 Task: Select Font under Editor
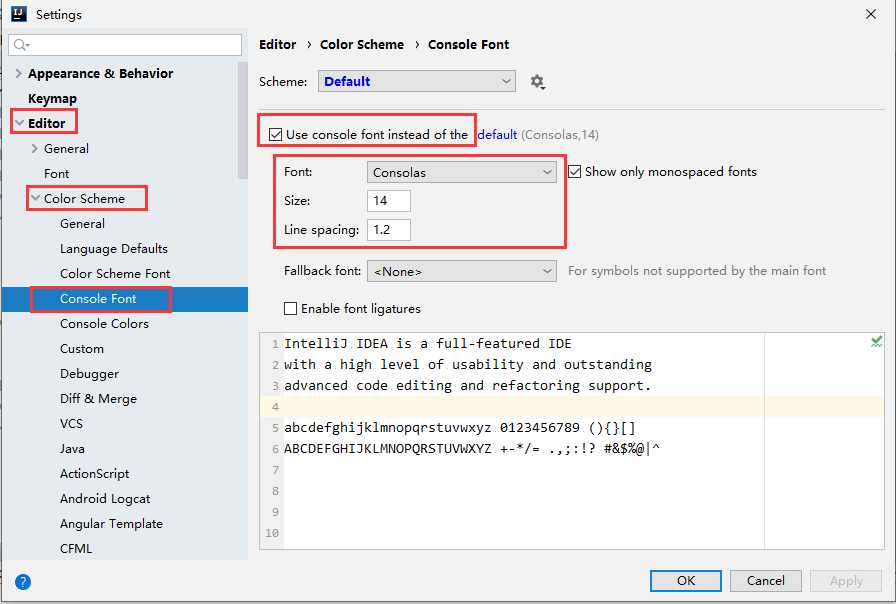tap(57, 173)
